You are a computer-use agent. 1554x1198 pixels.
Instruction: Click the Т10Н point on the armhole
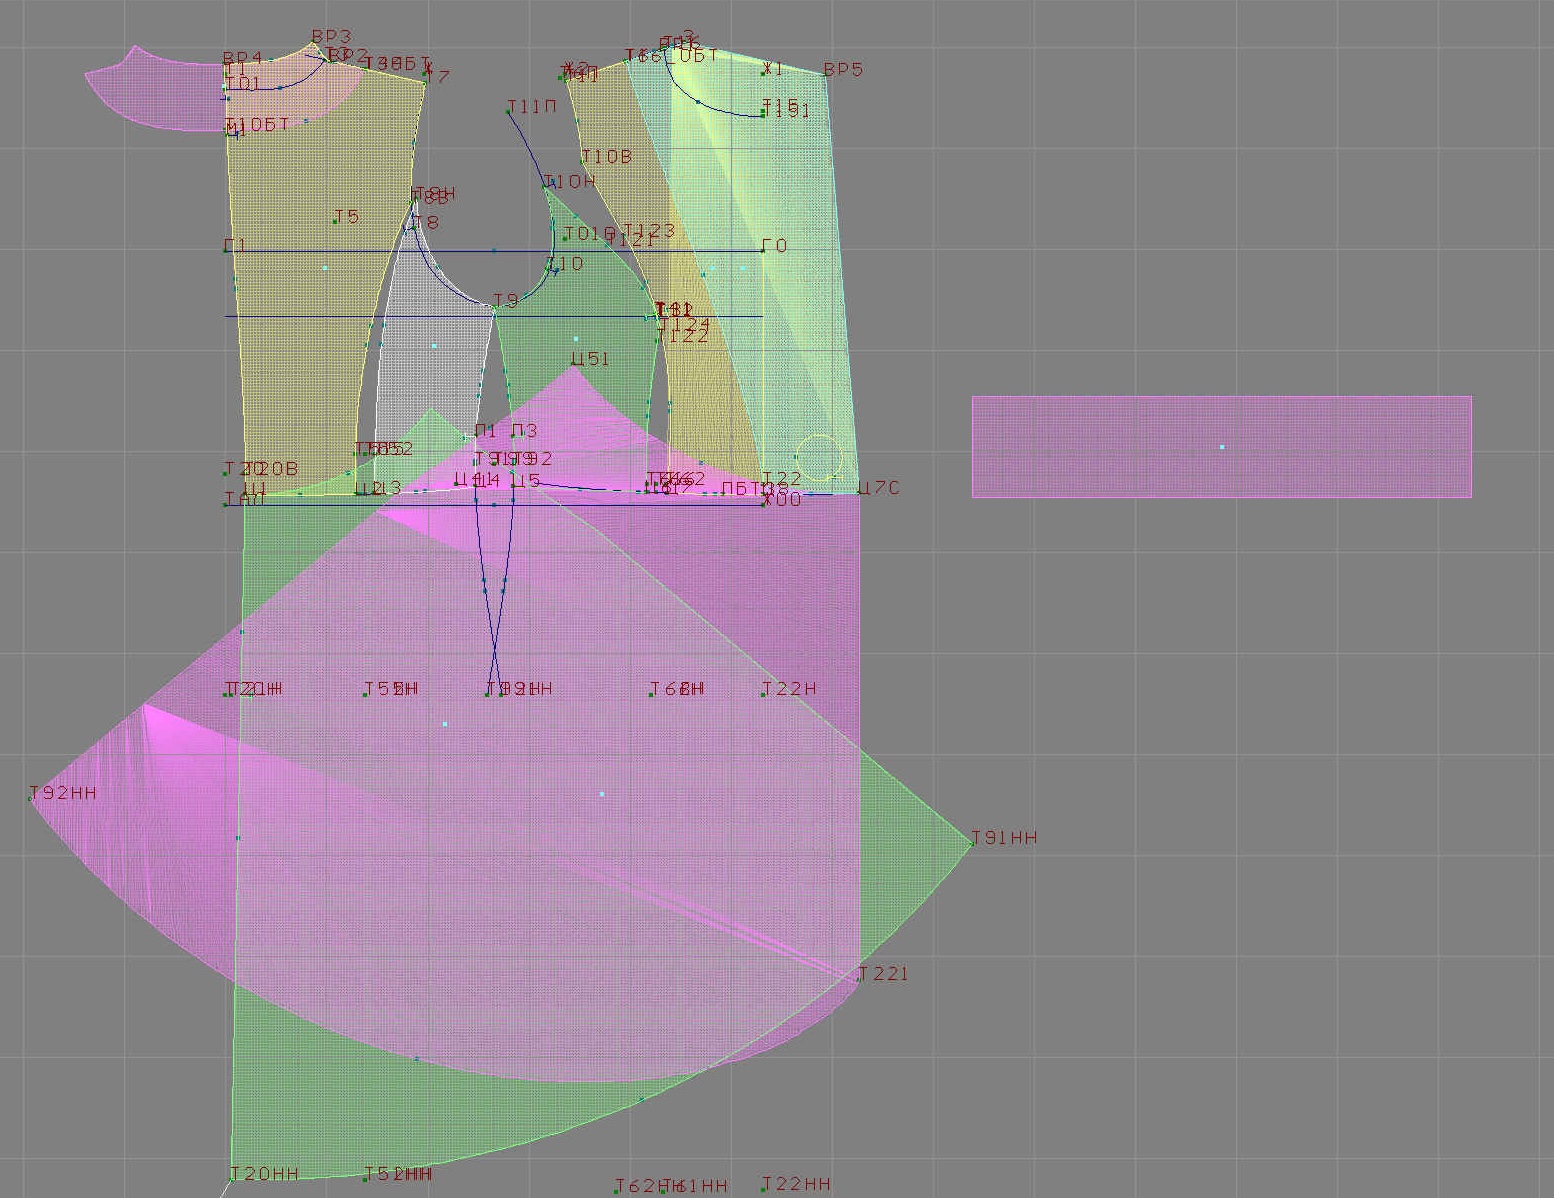click(x=546, y=185)
